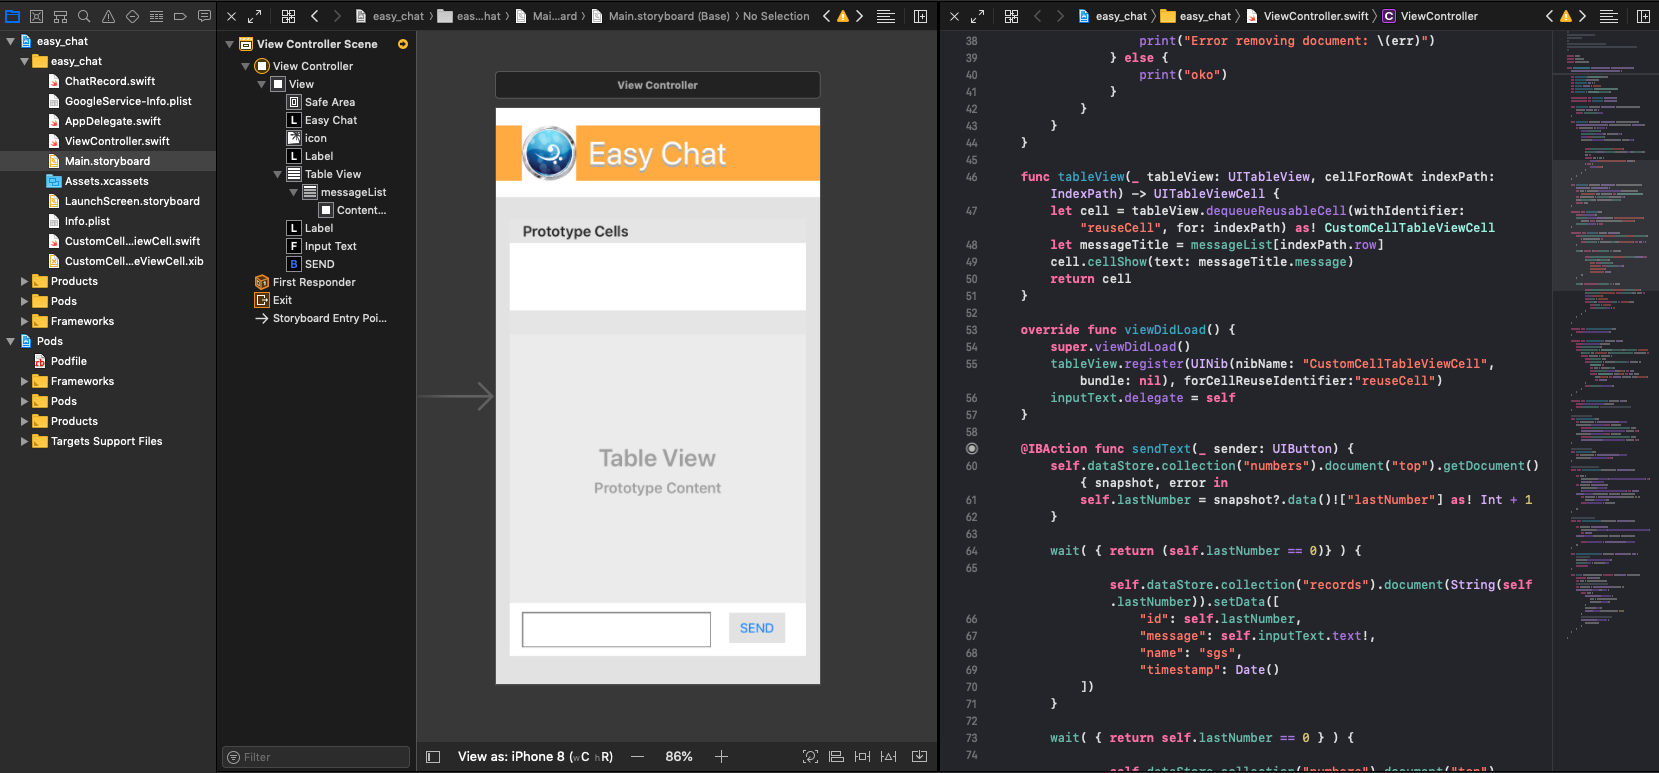
Task: Collapse View Controller Scene in outline
Action: click(229, 44)
